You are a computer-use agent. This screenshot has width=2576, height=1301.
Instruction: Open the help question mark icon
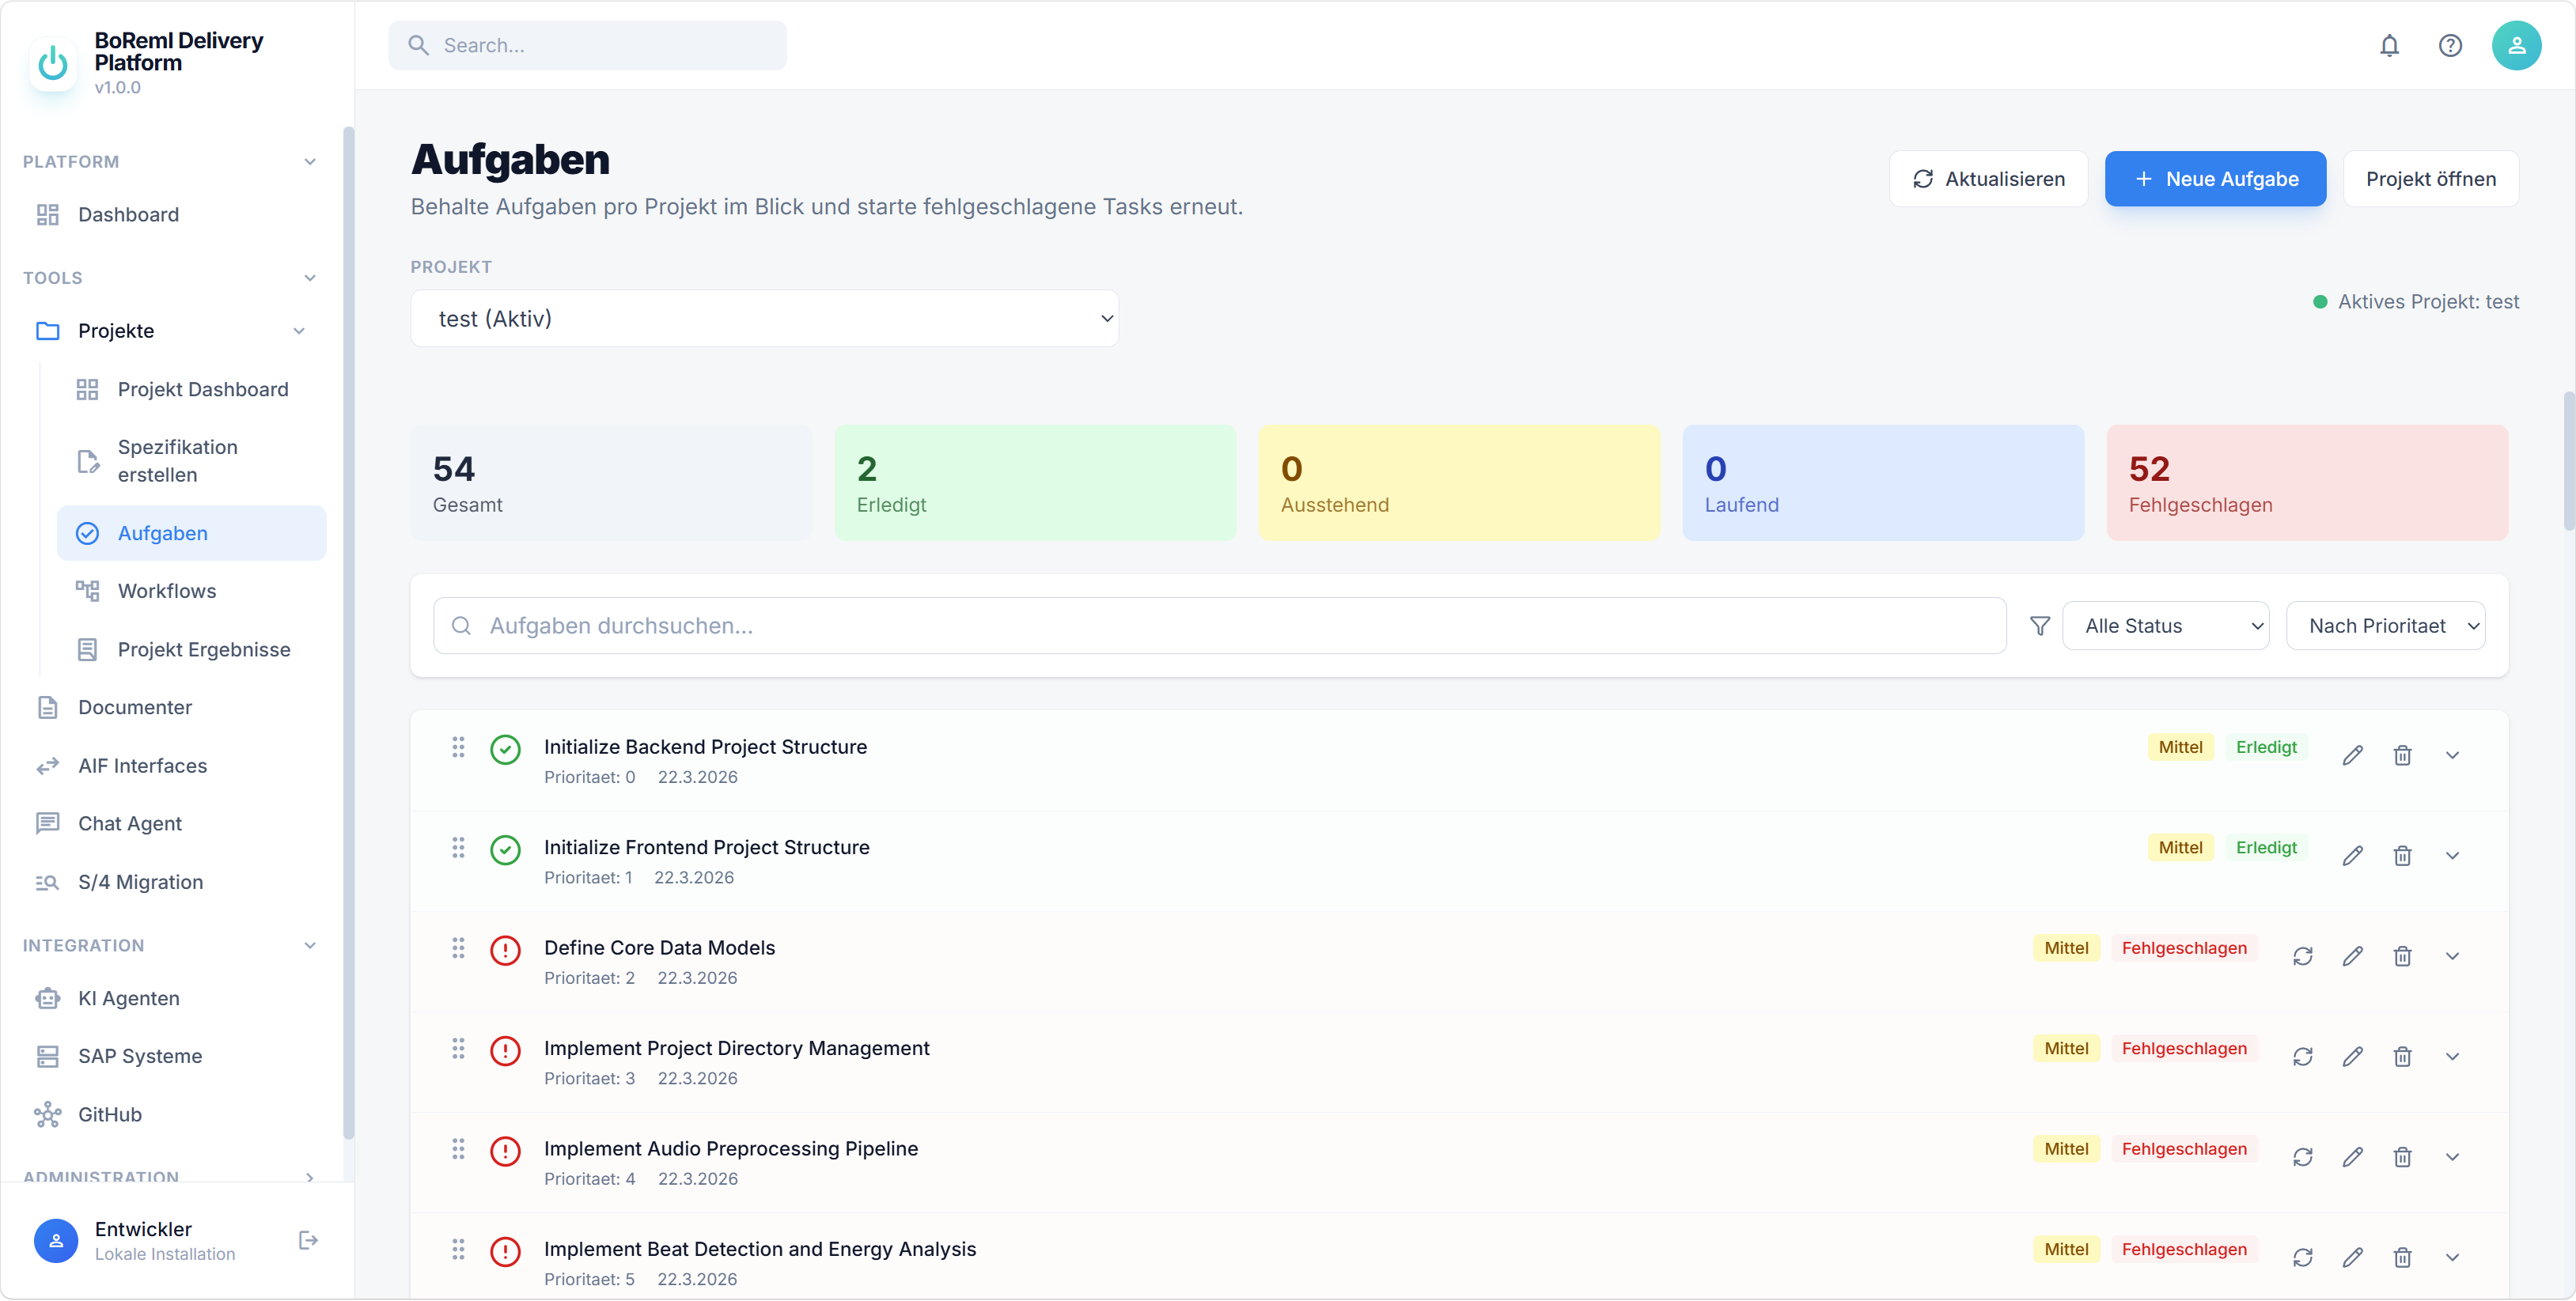pyautogui.click(x=2450, y=46)
